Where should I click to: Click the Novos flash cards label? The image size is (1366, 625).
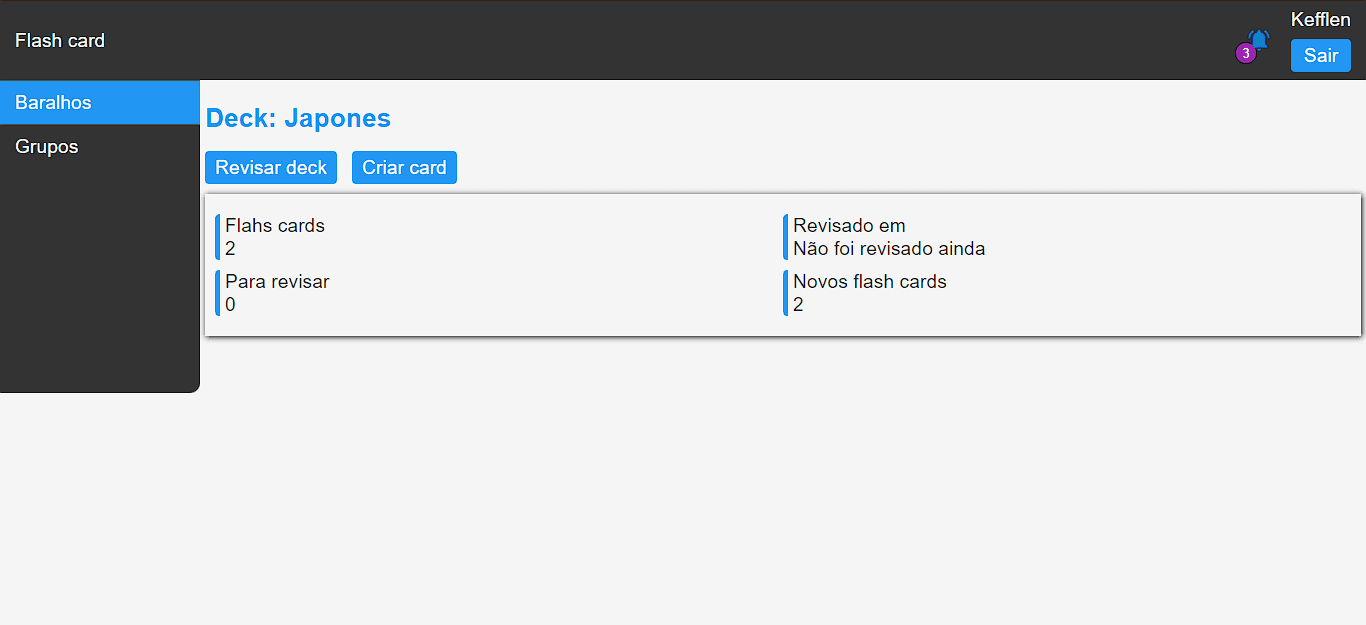tap(870, 282)
